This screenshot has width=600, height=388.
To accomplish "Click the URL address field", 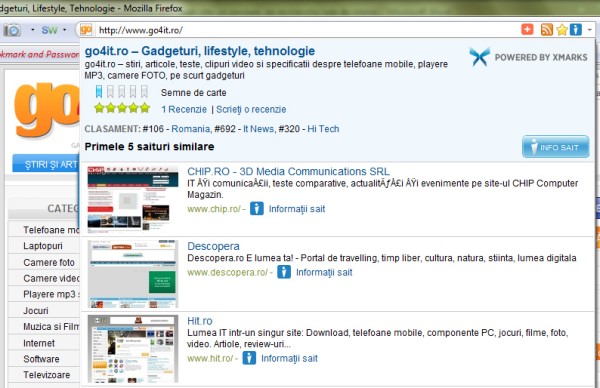I will [x=306, y=30].
